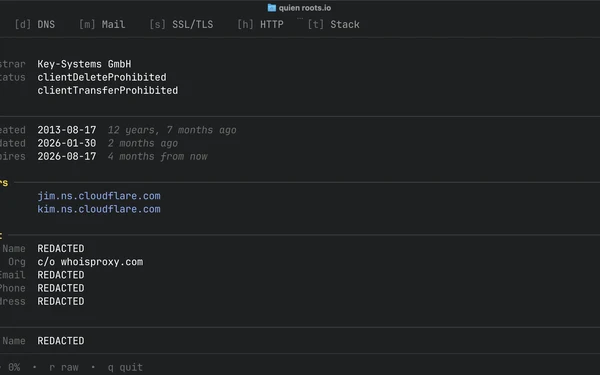600x375 pixels.
Task: Click the 'q quit' footer option
Action: tap(125, 367)
